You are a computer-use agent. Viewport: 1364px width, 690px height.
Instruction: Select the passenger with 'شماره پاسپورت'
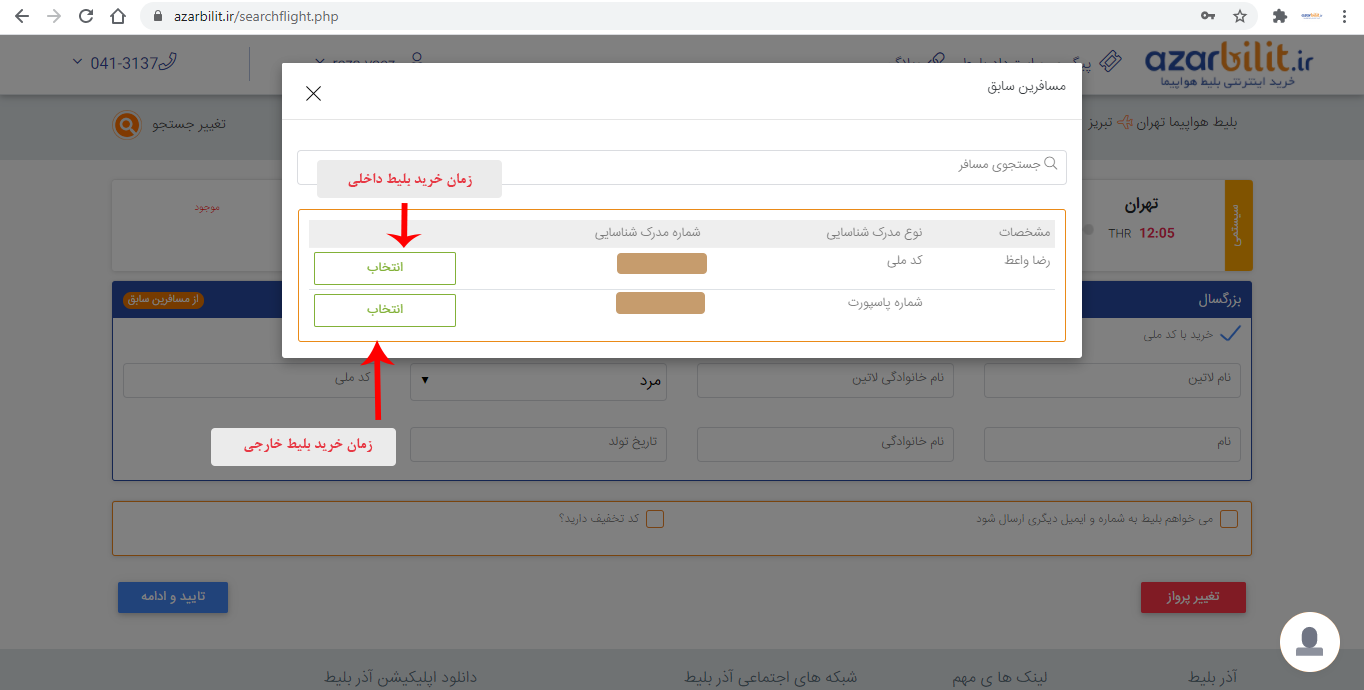pyautogui.click(x=385, y=310)
